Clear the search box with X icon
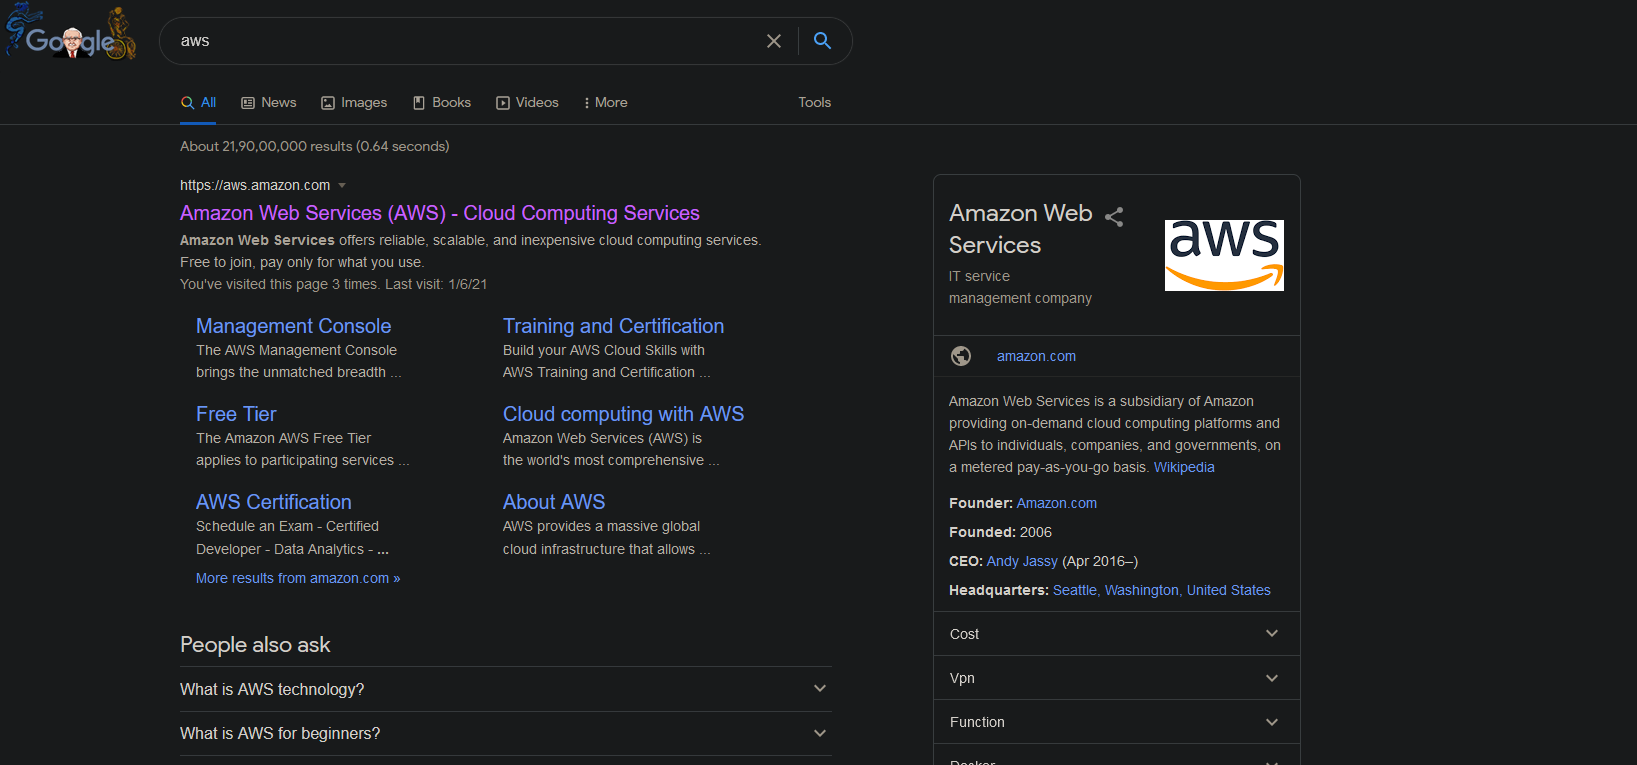Image resolution: width=1637 pixels, height=765 pixels. click(x=773, y=41)
